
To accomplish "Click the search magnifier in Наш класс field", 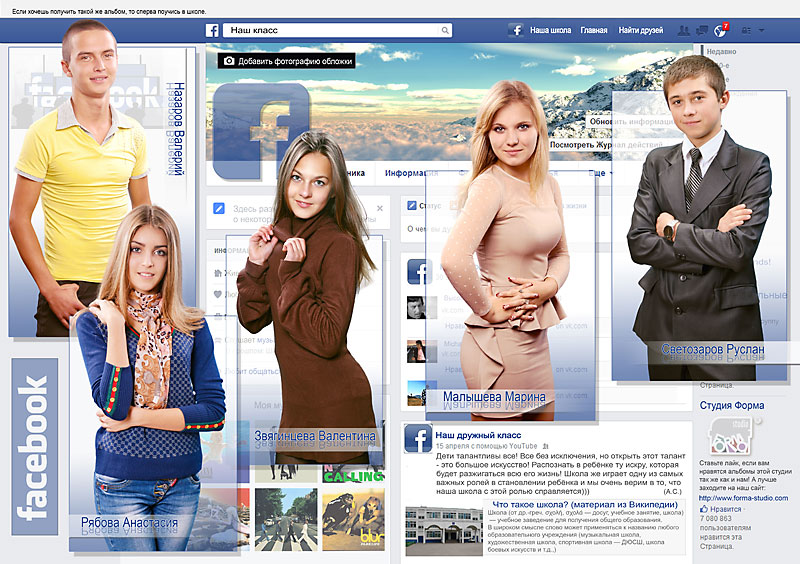I will click(x=445, y=31).
